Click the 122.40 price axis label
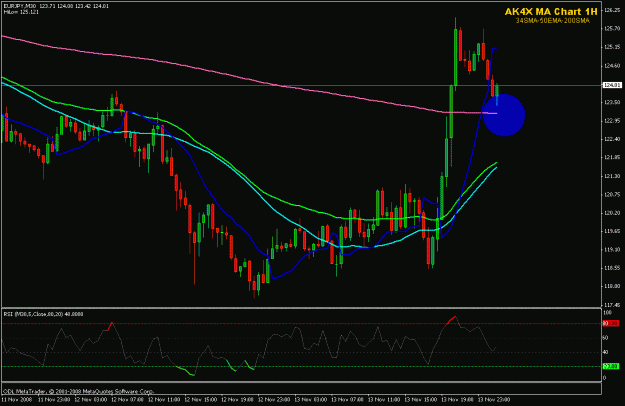 click(612, 139)
